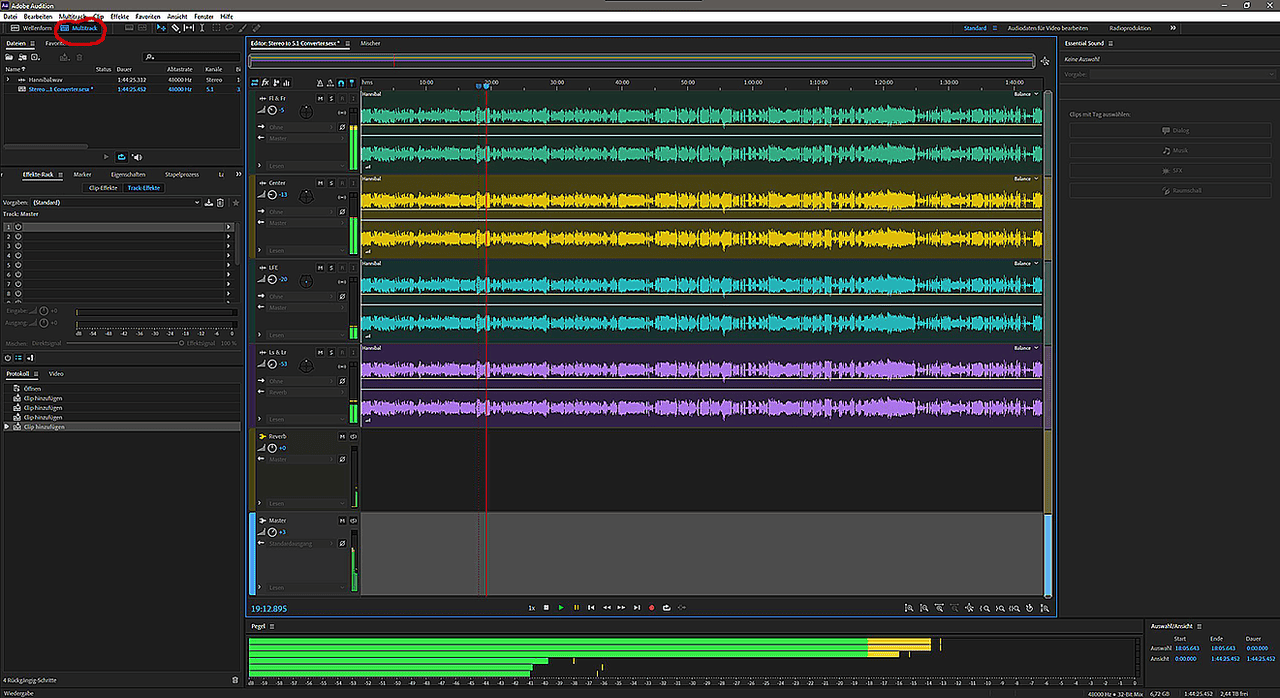This screenshot has height=698, width=1280.
Task: Stop playback in transport controls
Action: coord(546,607)
